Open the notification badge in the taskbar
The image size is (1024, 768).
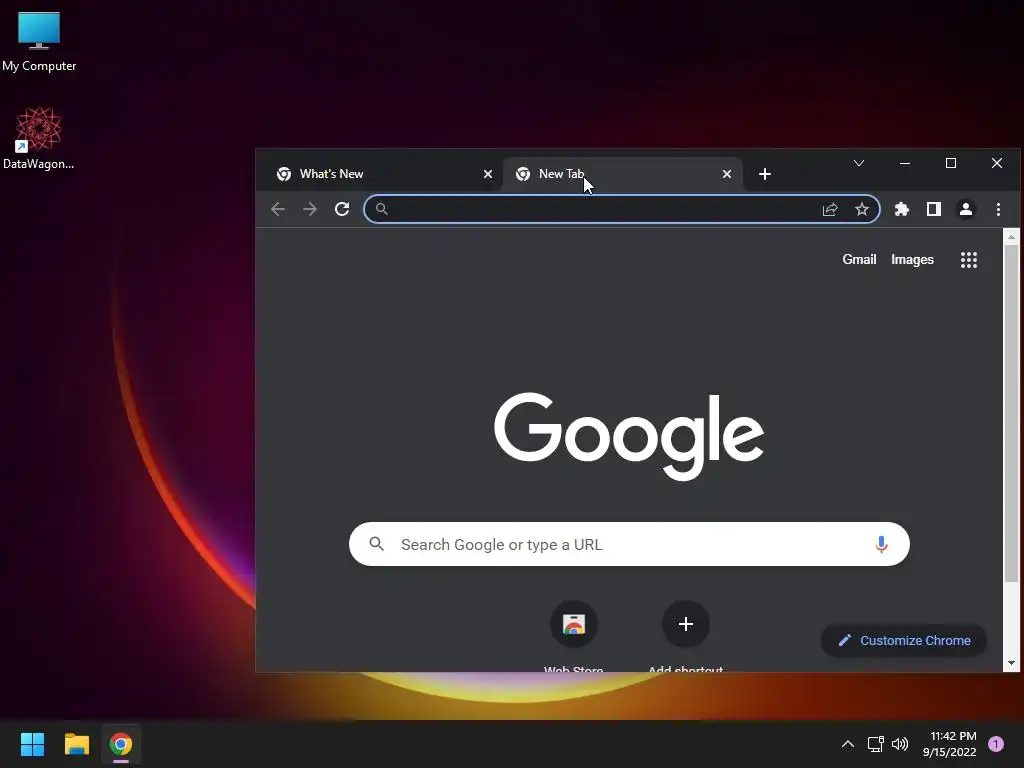pyautogui.click(x=996, y=744)
